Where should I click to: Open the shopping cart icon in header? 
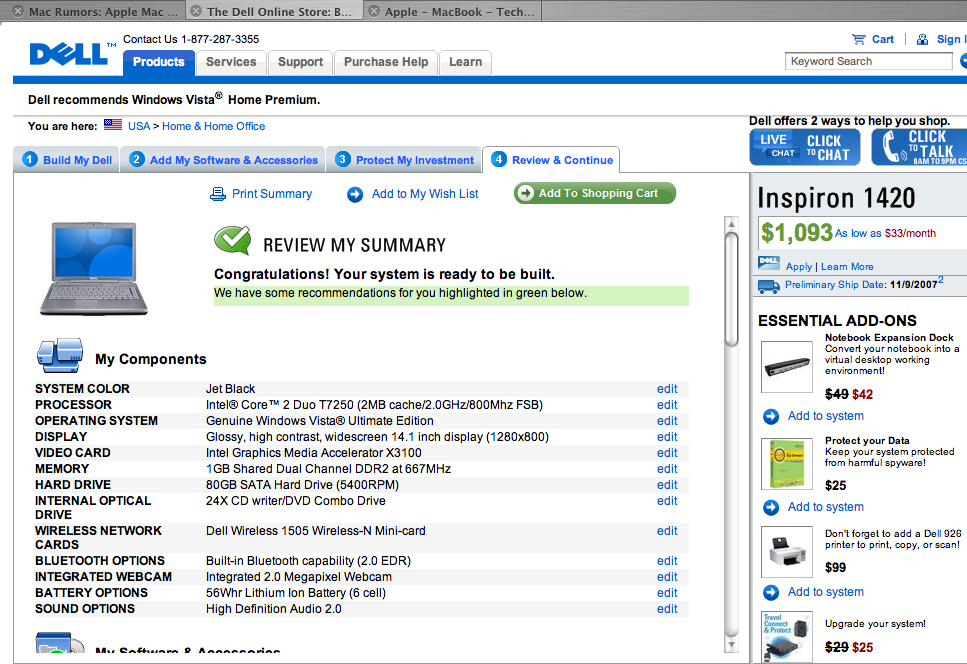pyautogui.click(x=858, y=39)
